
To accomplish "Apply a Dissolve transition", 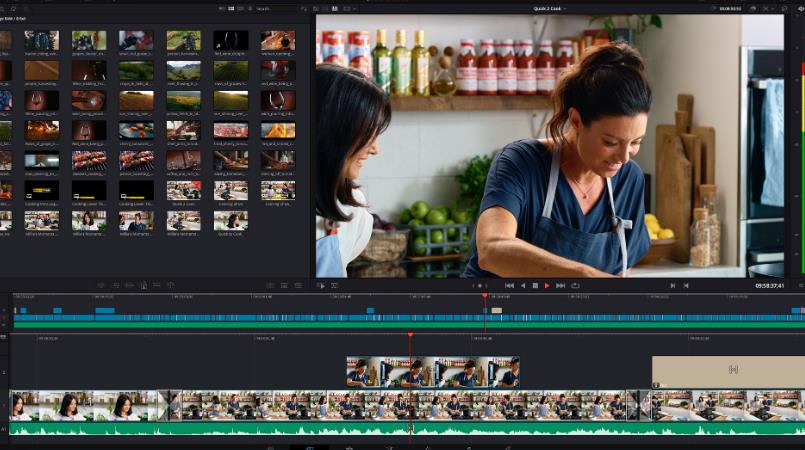I will (284, 285).
